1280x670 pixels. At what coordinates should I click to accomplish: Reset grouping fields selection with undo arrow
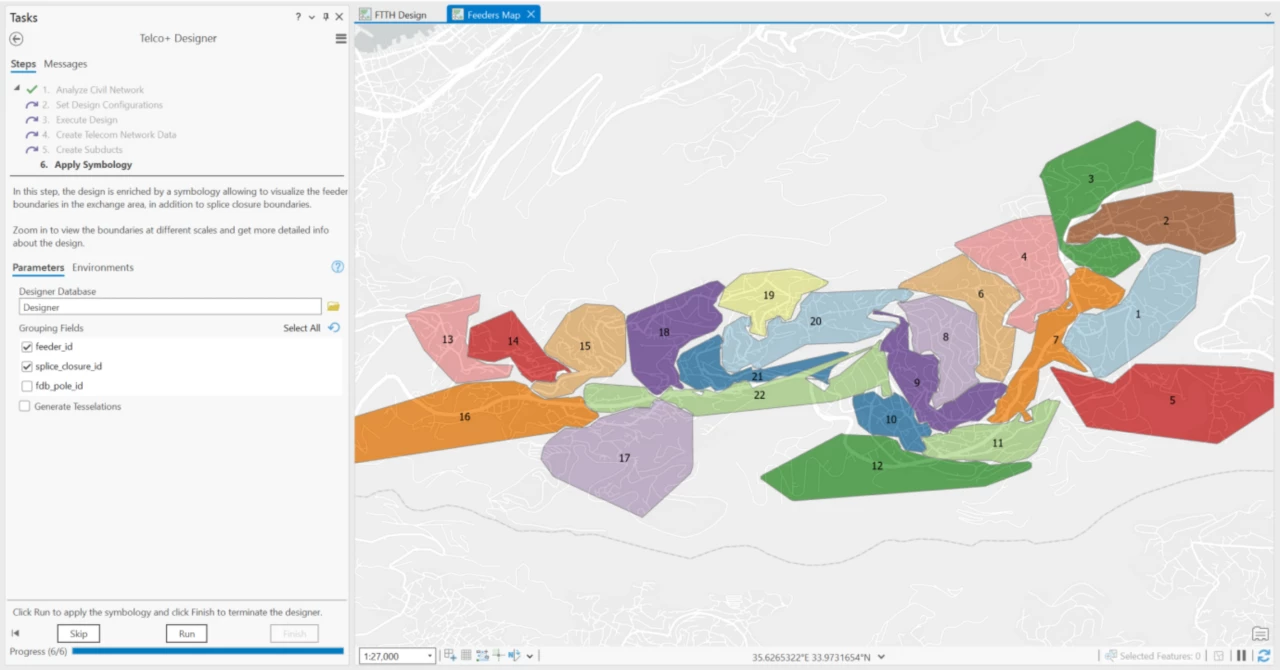[334, 328]
